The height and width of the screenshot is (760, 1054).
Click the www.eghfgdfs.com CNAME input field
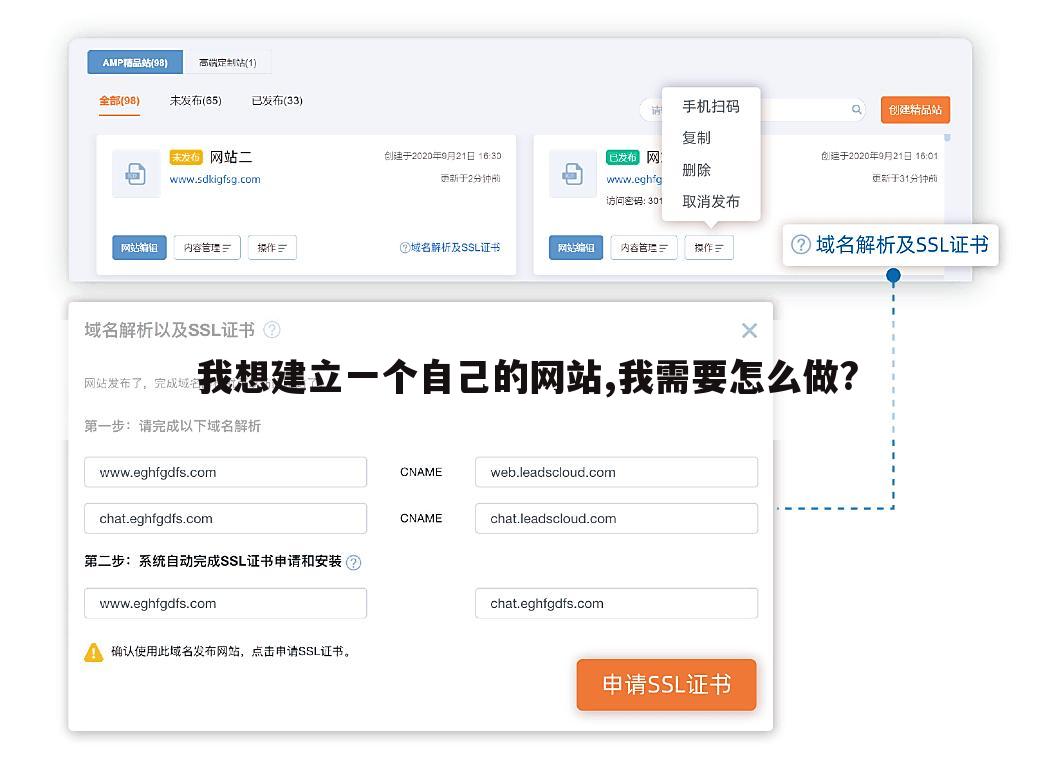point(225,472)
